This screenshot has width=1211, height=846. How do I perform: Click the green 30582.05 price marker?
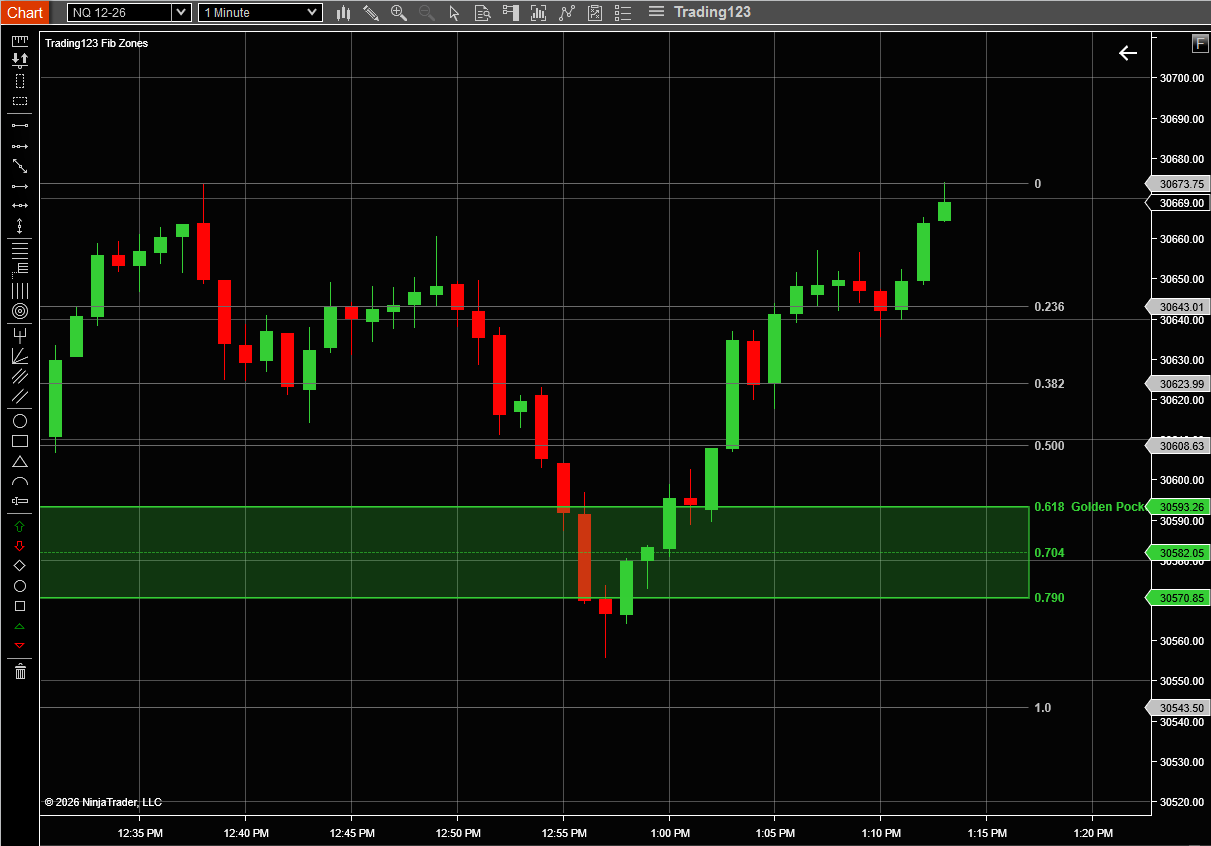1177,553
